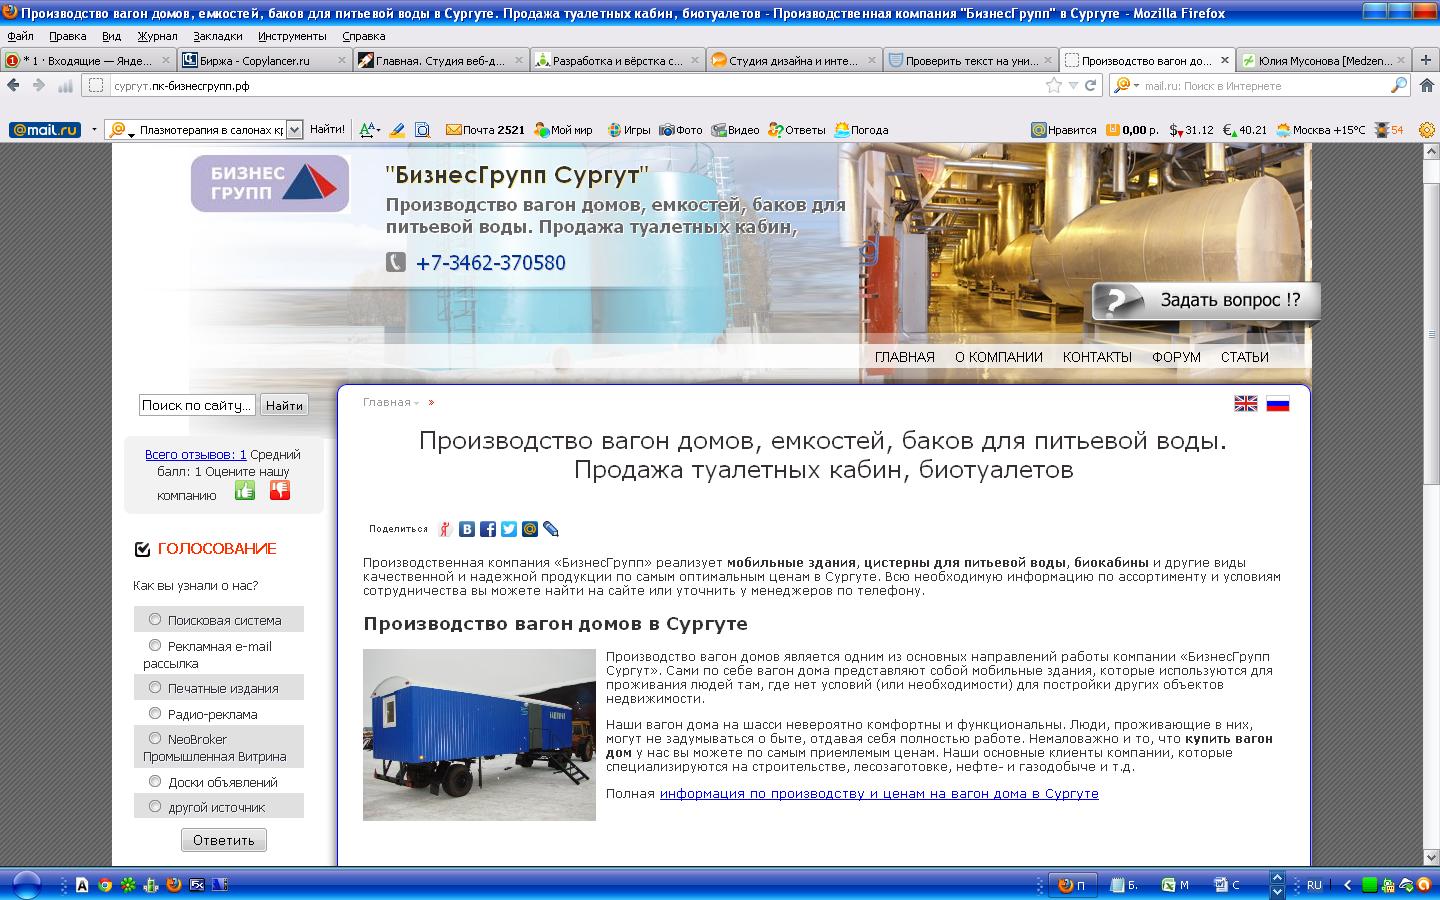Open the Правка menu
1440x900 pixels.
68,36
